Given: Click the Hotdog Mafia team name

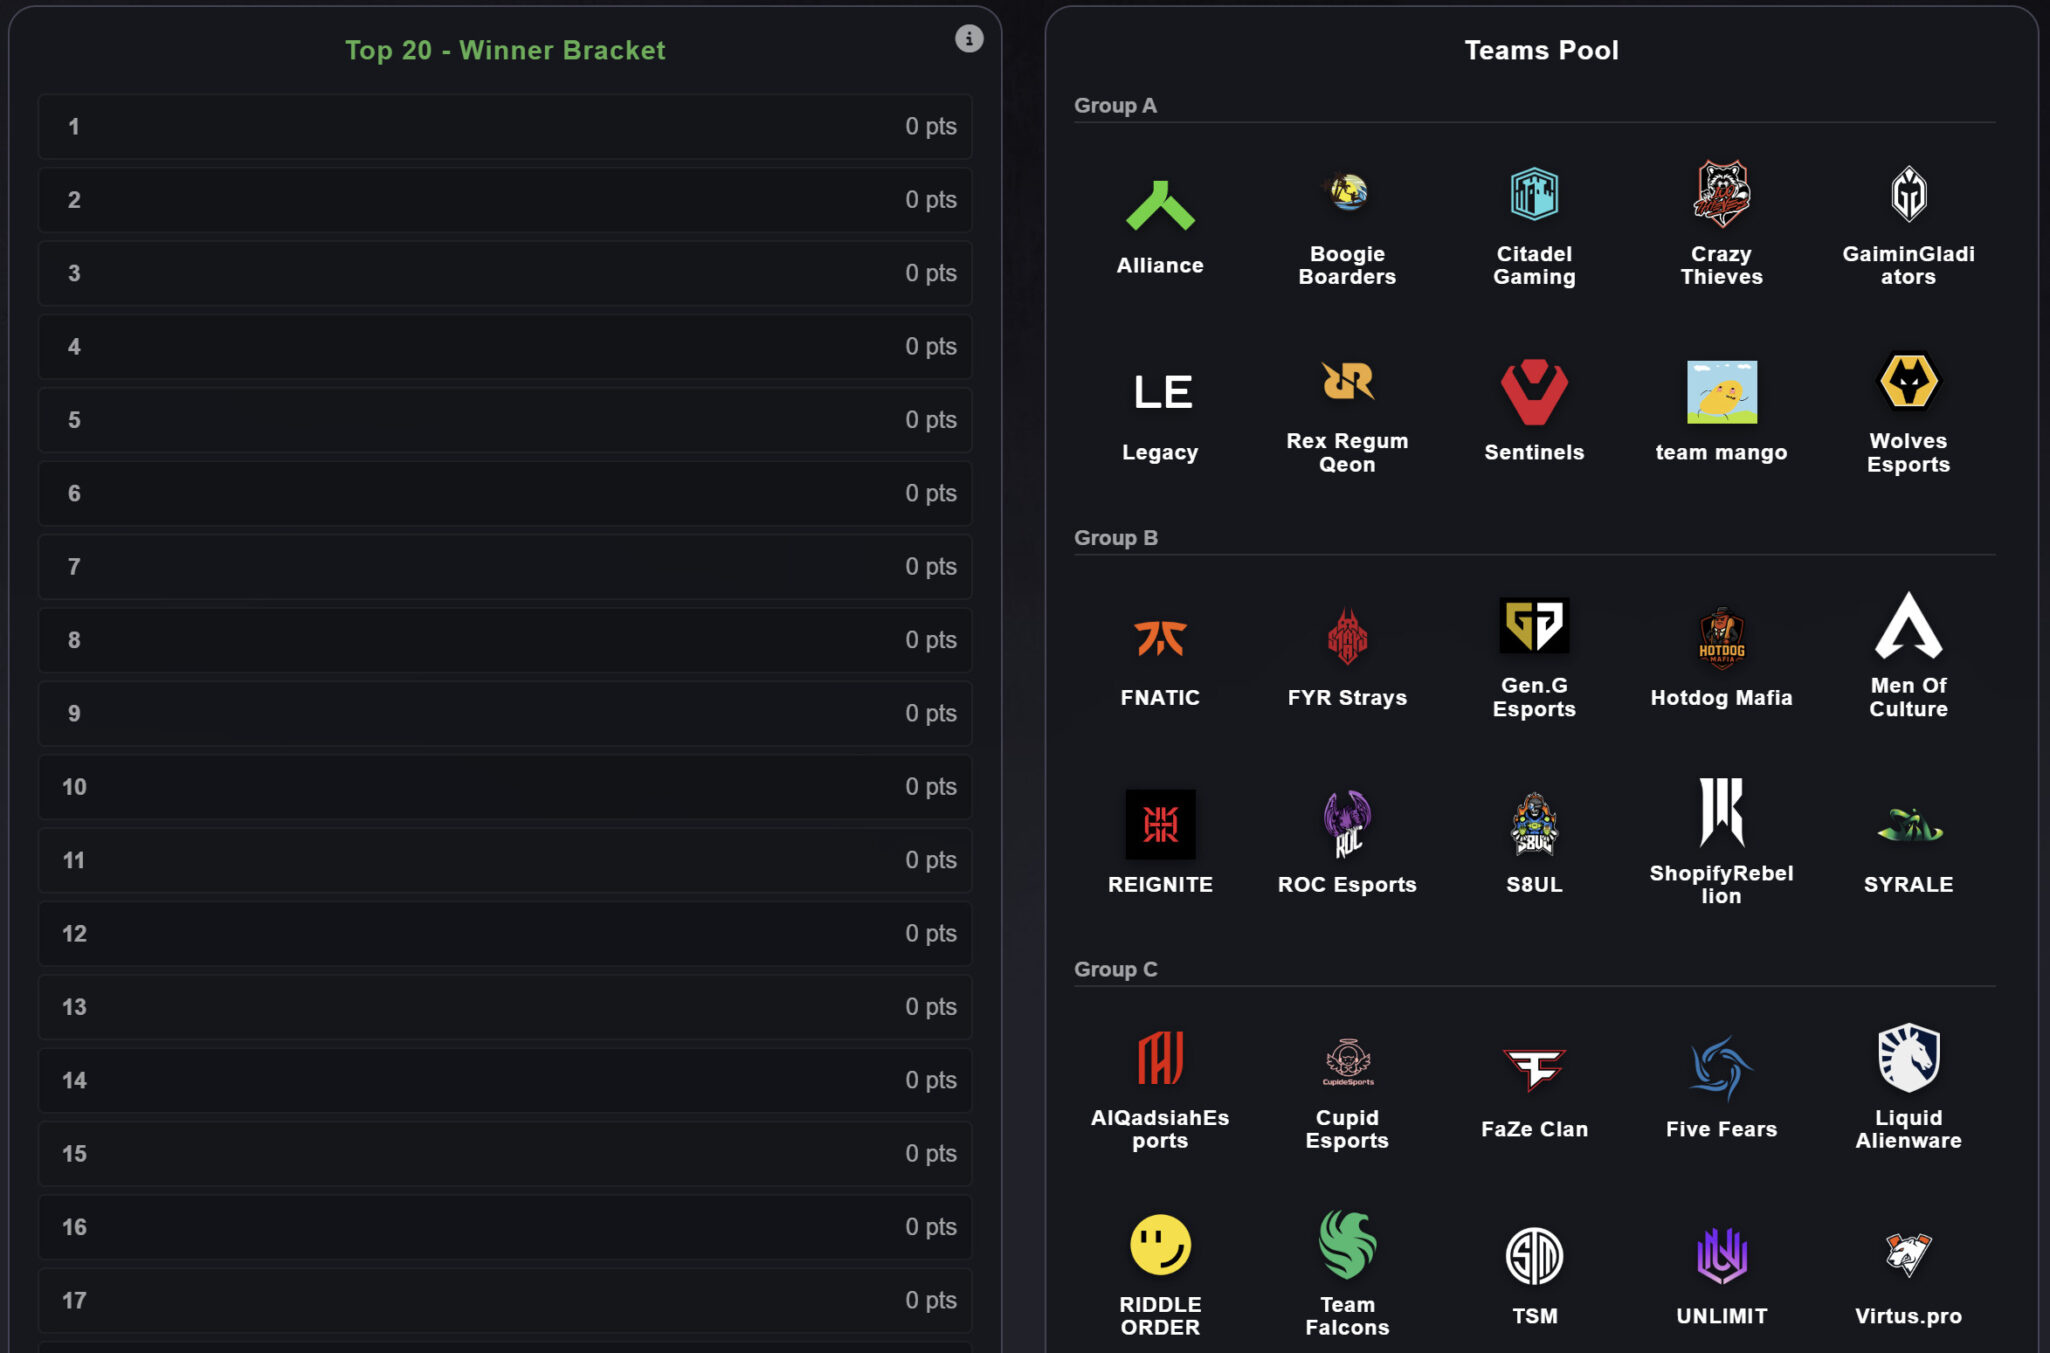Looking at the screenshot, I should click(1721, 698).
